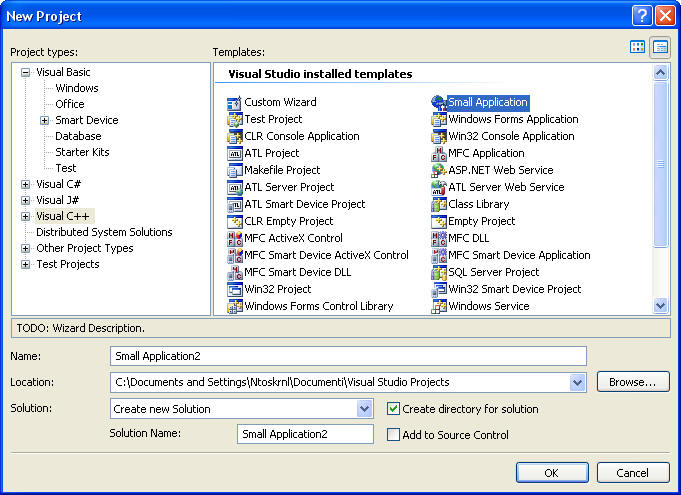Select MFC Smart Device Application icon
681x495 pixels.
point(439,255)
